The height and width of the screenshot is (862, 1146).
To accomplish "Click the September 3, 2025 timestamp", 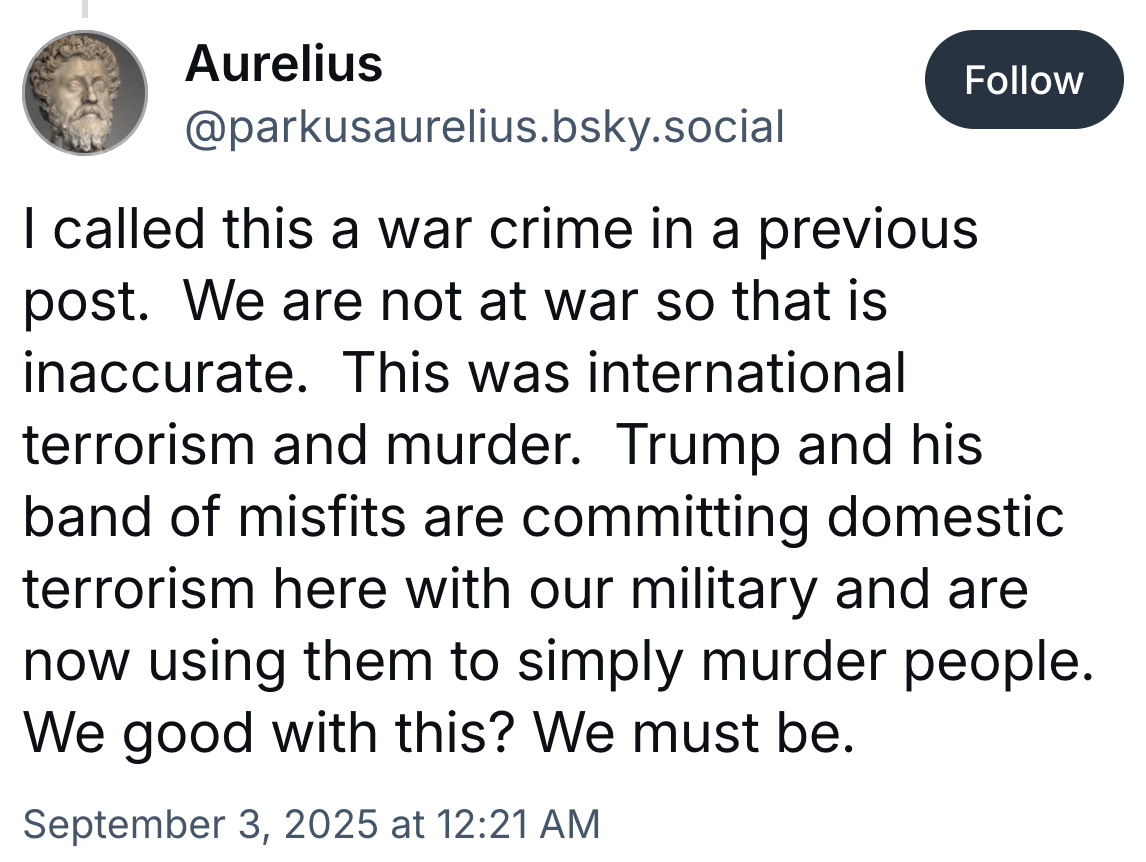I will (200, 825).
